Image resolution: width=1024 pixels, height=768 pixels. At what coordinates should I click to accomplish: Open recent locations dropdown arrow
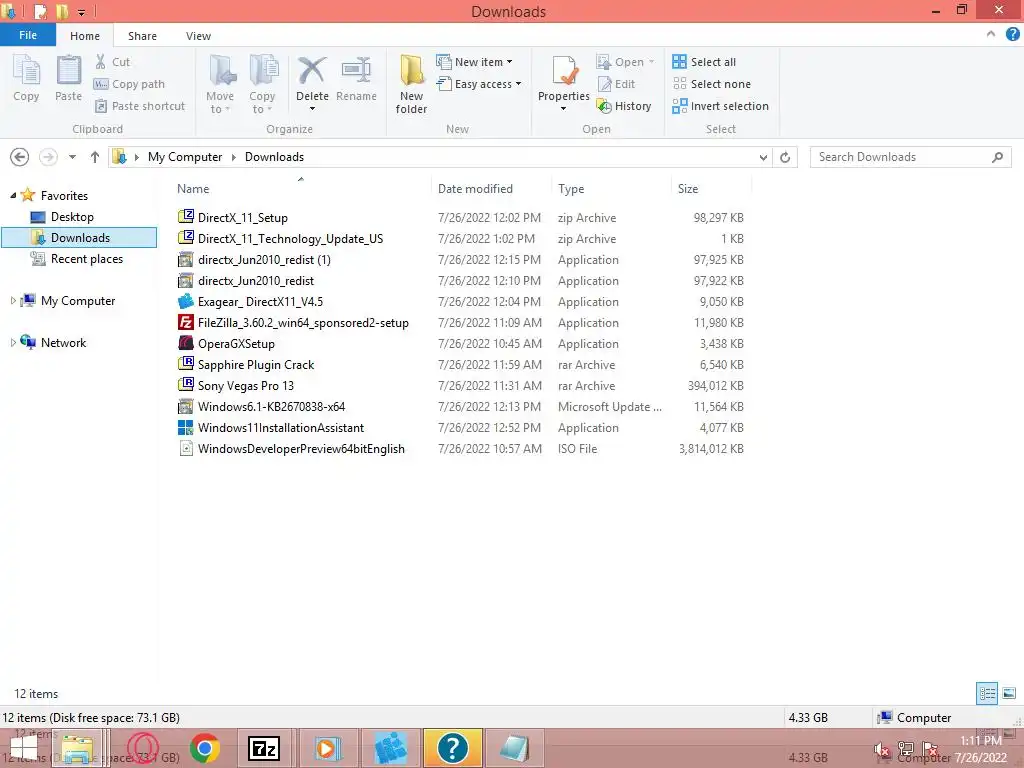tap(72, 157)
